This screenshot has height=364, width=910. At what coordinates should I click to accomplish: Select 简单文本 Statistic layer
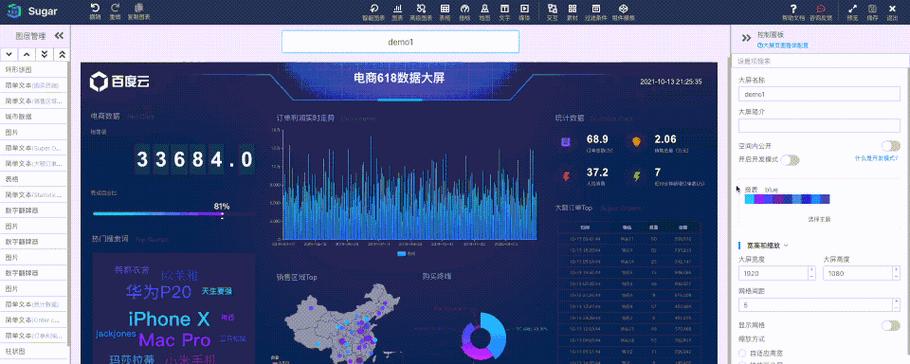34,194
